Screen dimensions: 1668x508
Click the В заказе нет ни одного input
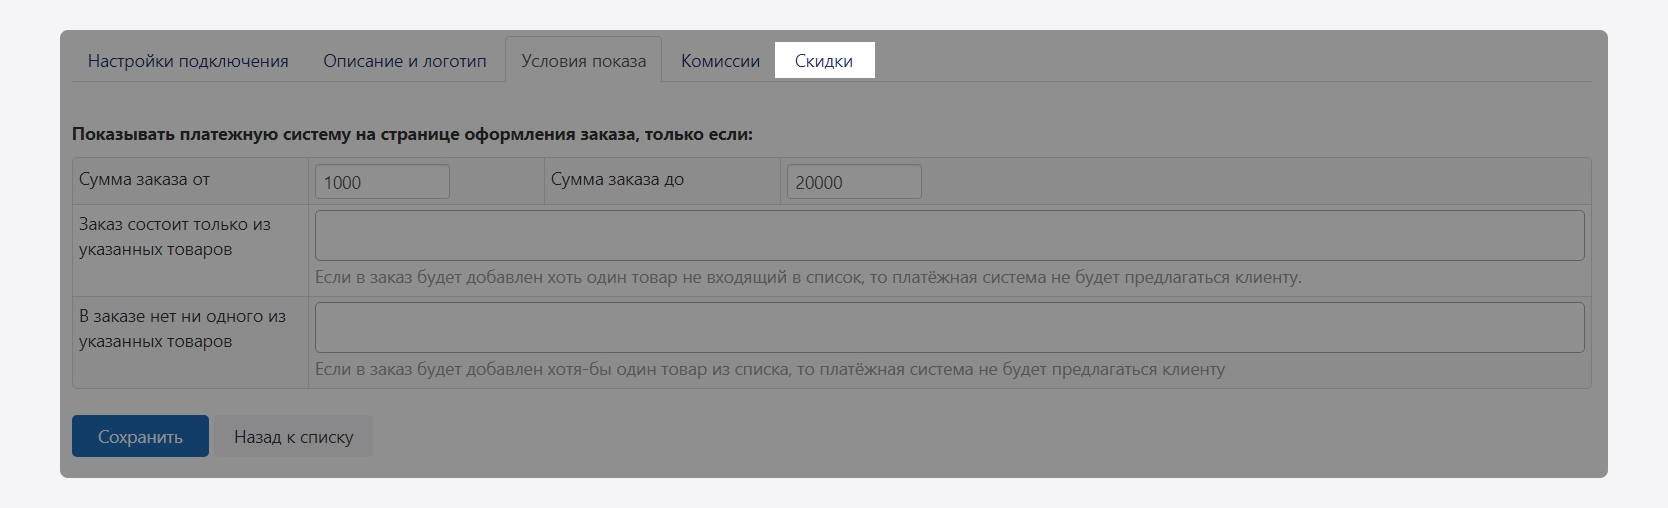pos(949,328)
